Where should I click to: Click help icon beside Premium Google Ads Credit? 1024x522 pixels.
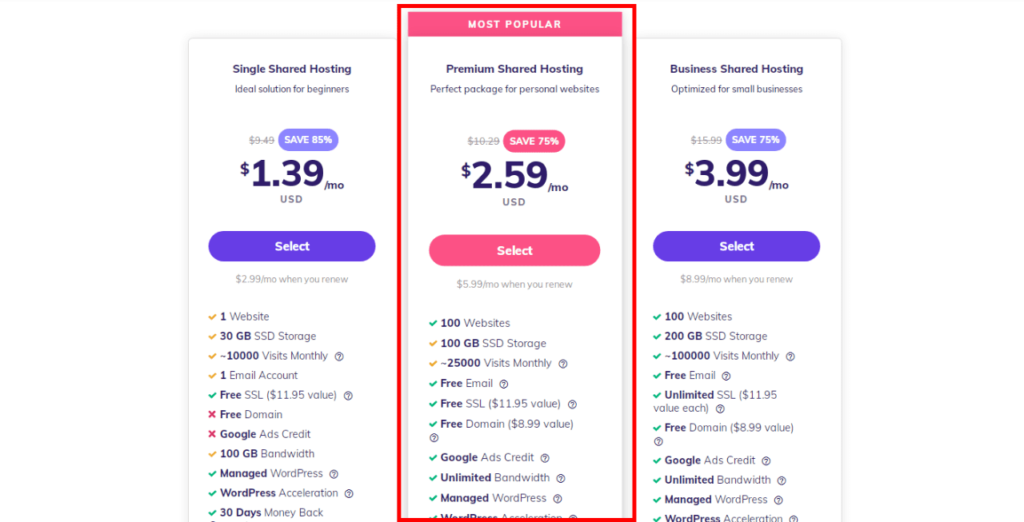[545, 459]
